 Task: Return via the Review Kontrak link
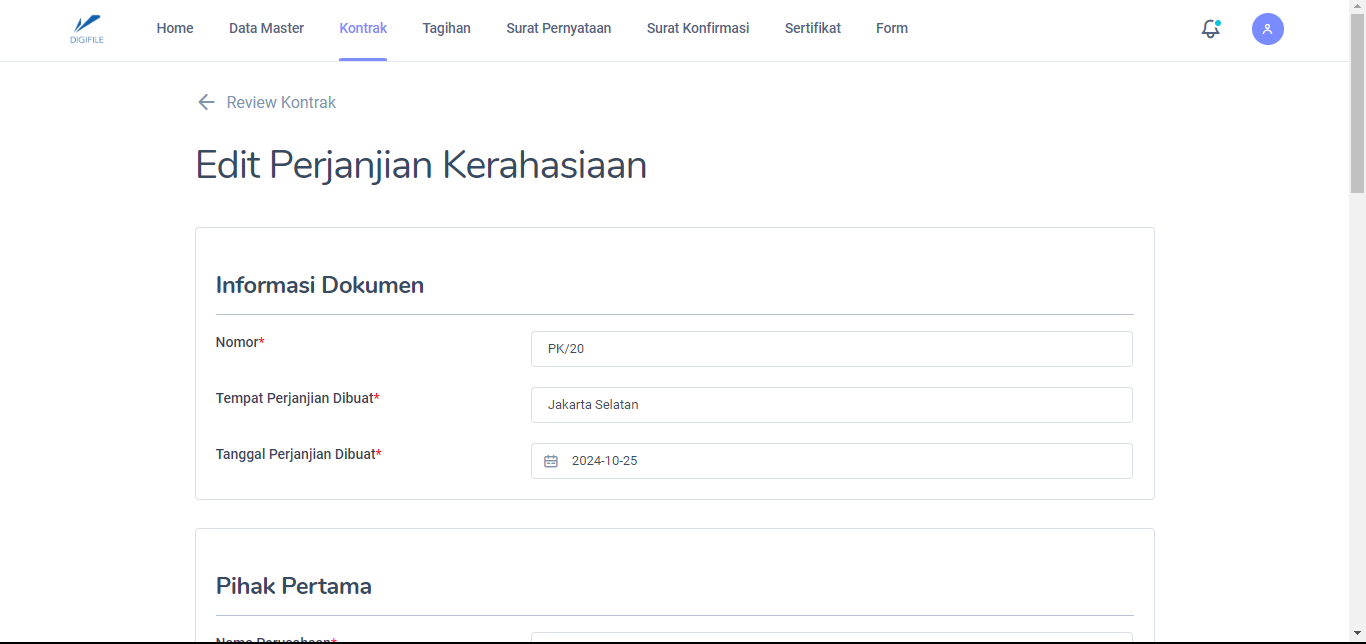pyautogui.click(x=281, y=102)
